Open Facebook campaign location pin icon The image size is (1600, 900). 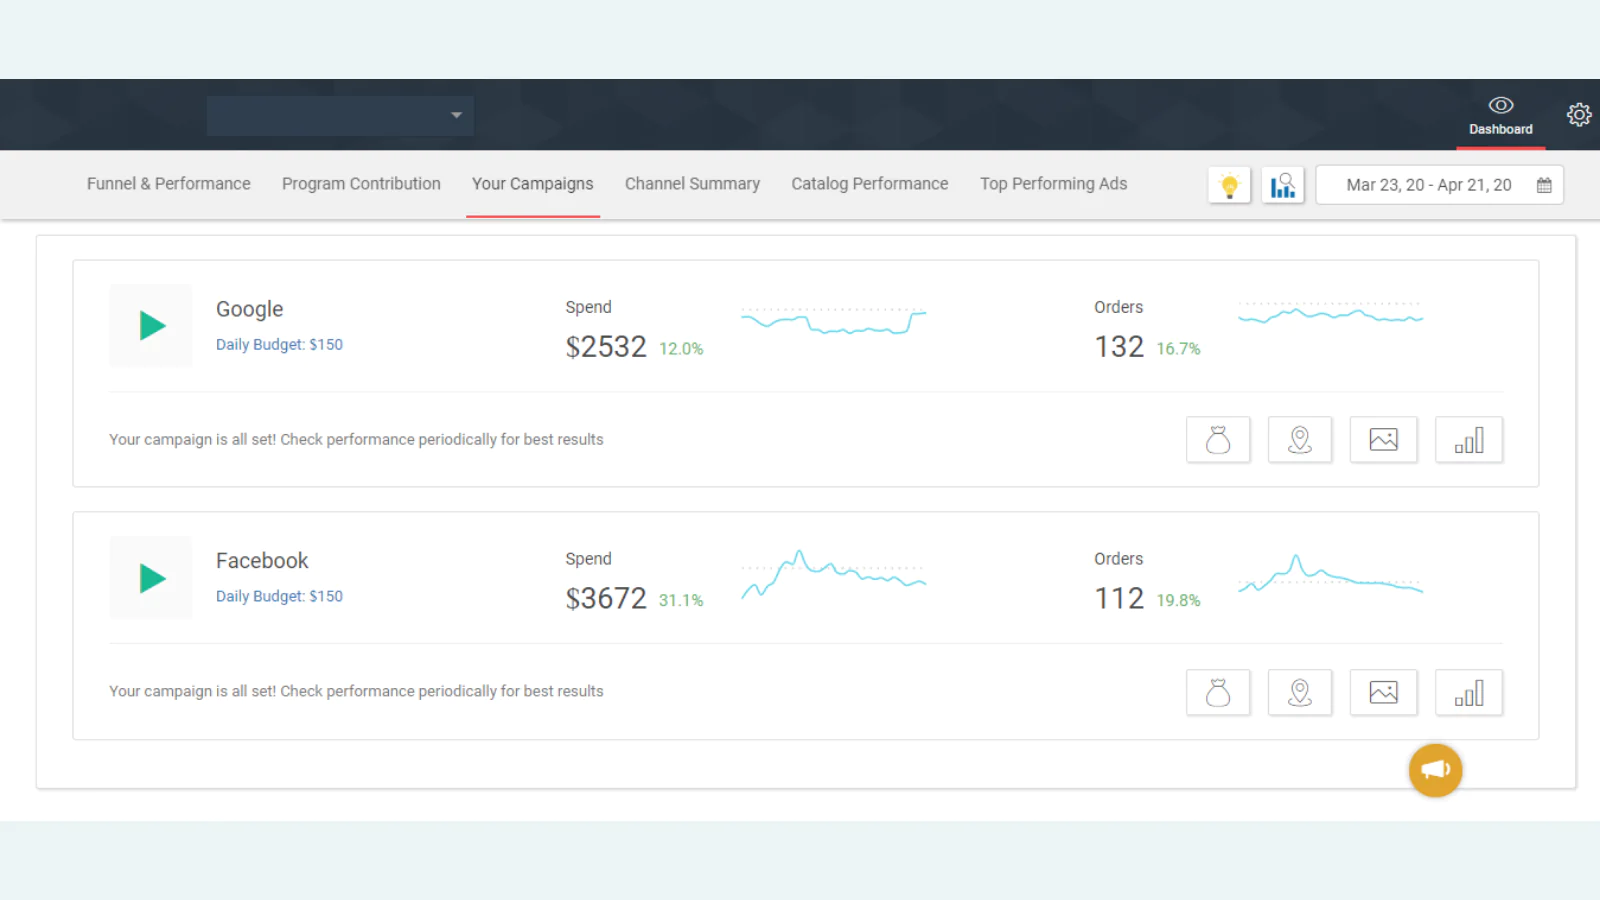pyautogui.click(x=1300, y=692)
